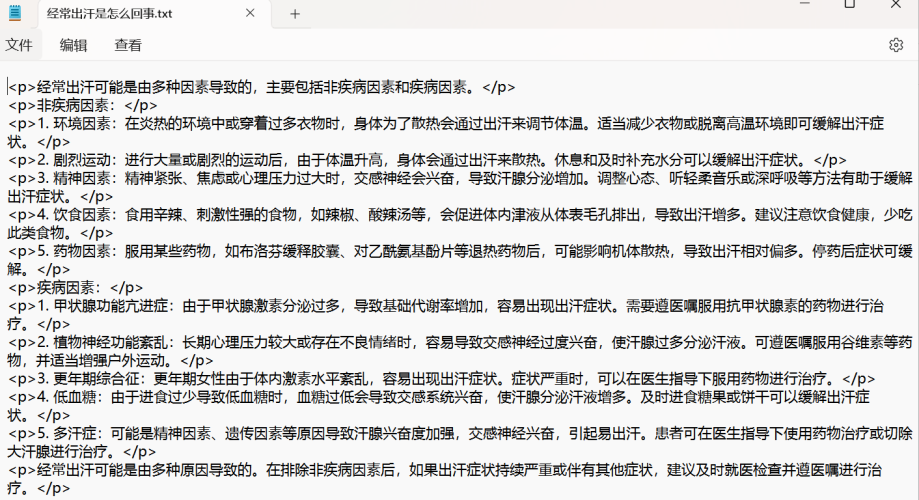Screen dimensions: 919x500
Task: Maximize the Notepad window
Action: (849, 4)
